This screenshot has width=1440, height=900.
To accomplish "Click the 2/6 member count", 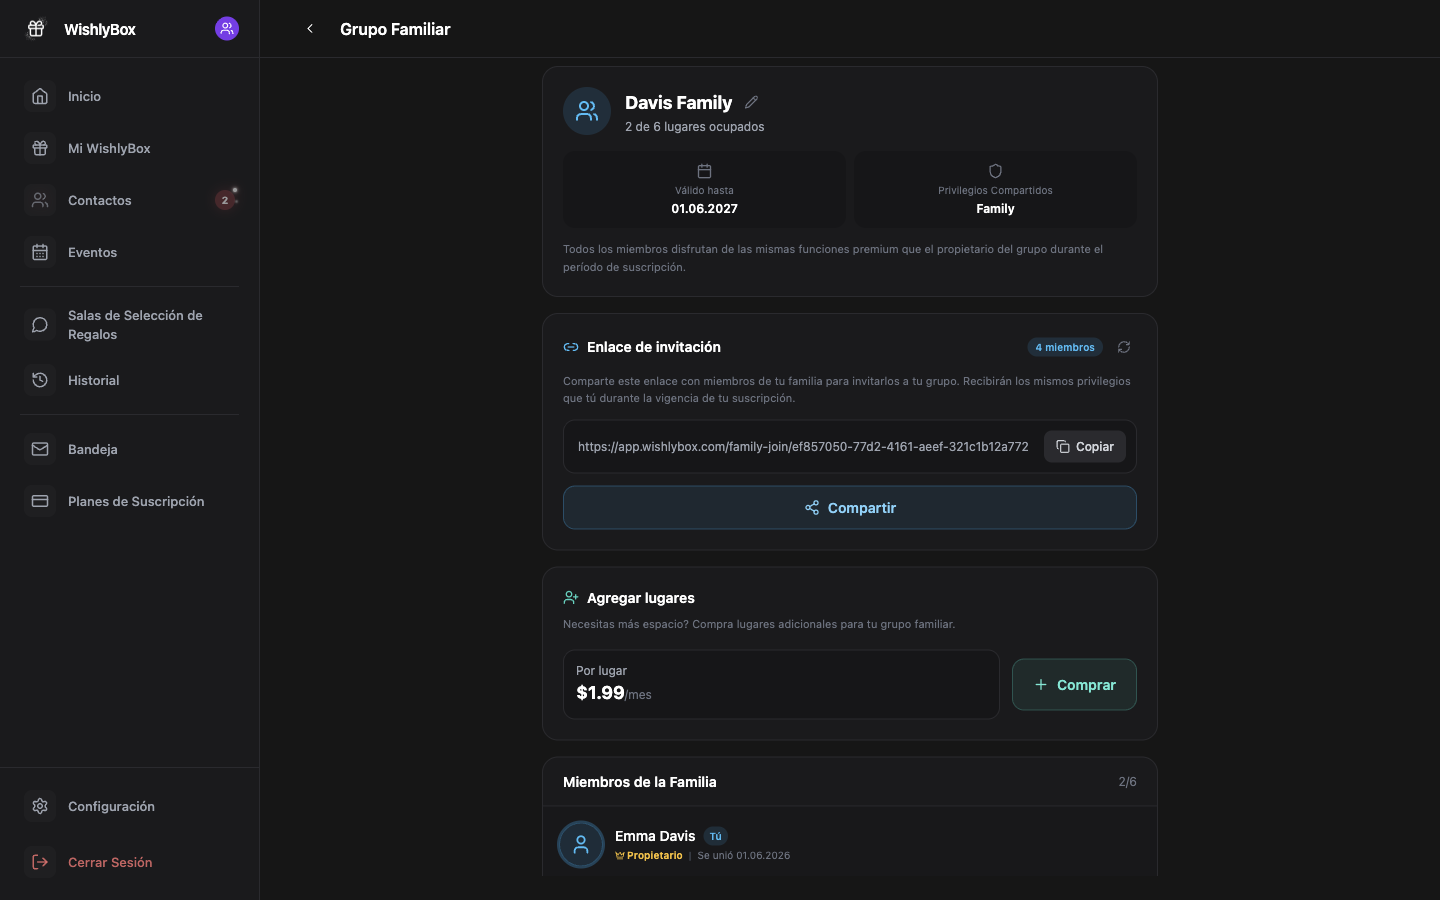I will [1127, 782].
